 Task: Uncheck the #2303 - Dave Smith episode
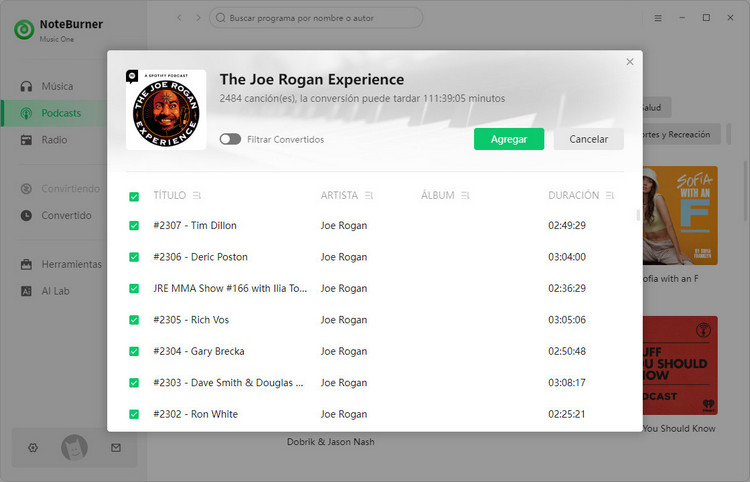(134, 383)
